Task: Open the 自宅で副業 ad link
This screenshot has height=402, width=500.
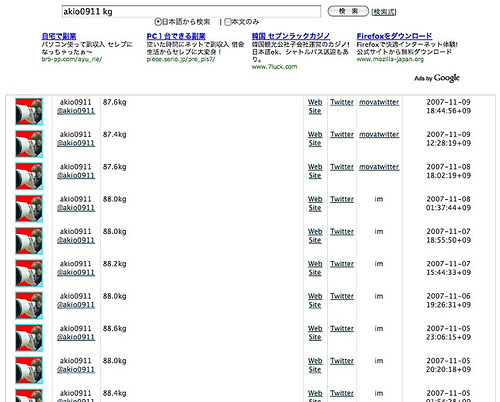Action: click(59, 36)
